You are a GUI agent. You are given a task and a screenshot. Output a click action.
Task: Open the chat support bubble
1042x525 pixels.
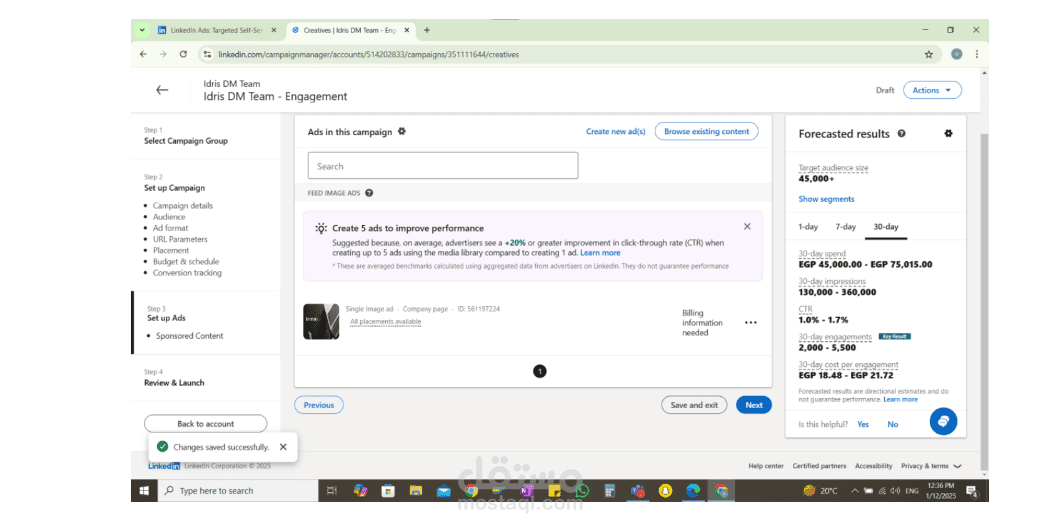tap(943, 421)
